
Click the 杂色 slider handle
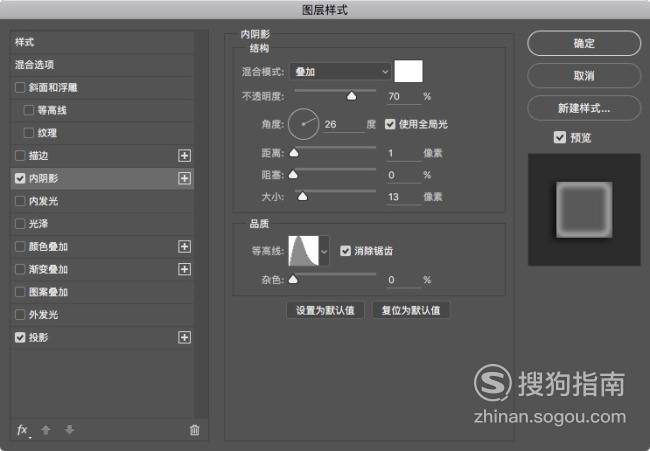point(293,279)
